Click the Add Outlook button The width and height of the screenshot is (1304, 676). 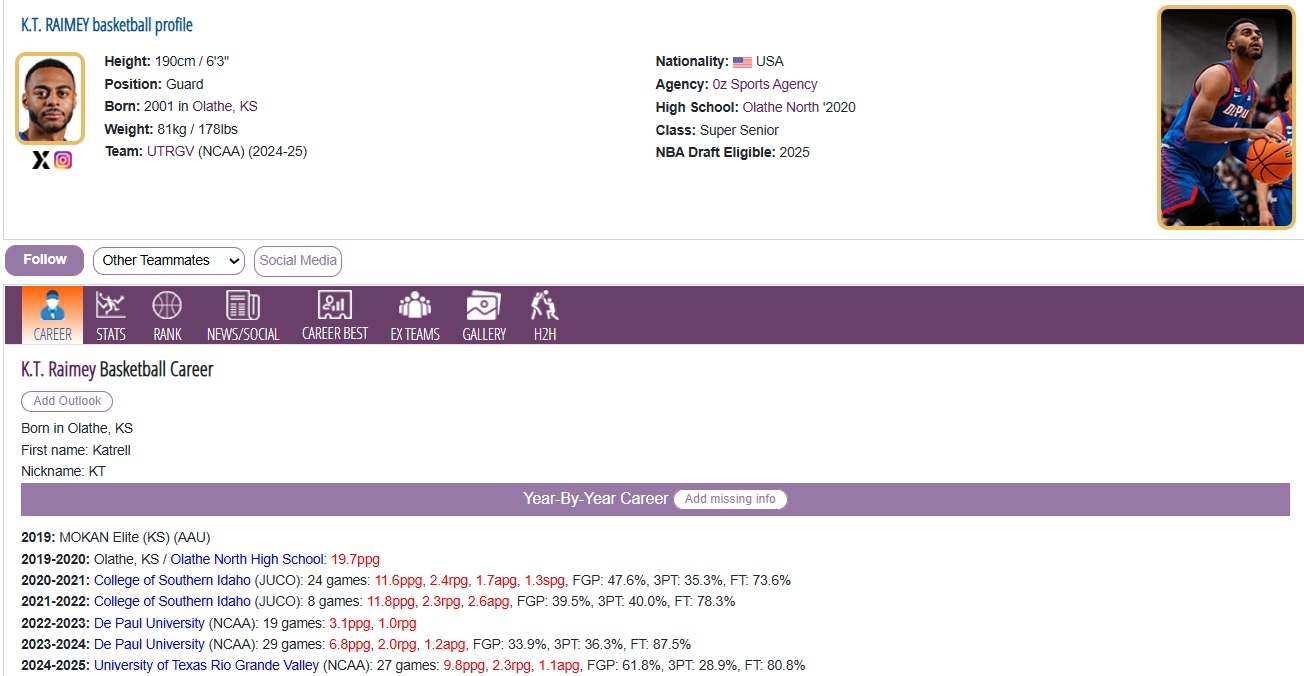click(67, 401)
